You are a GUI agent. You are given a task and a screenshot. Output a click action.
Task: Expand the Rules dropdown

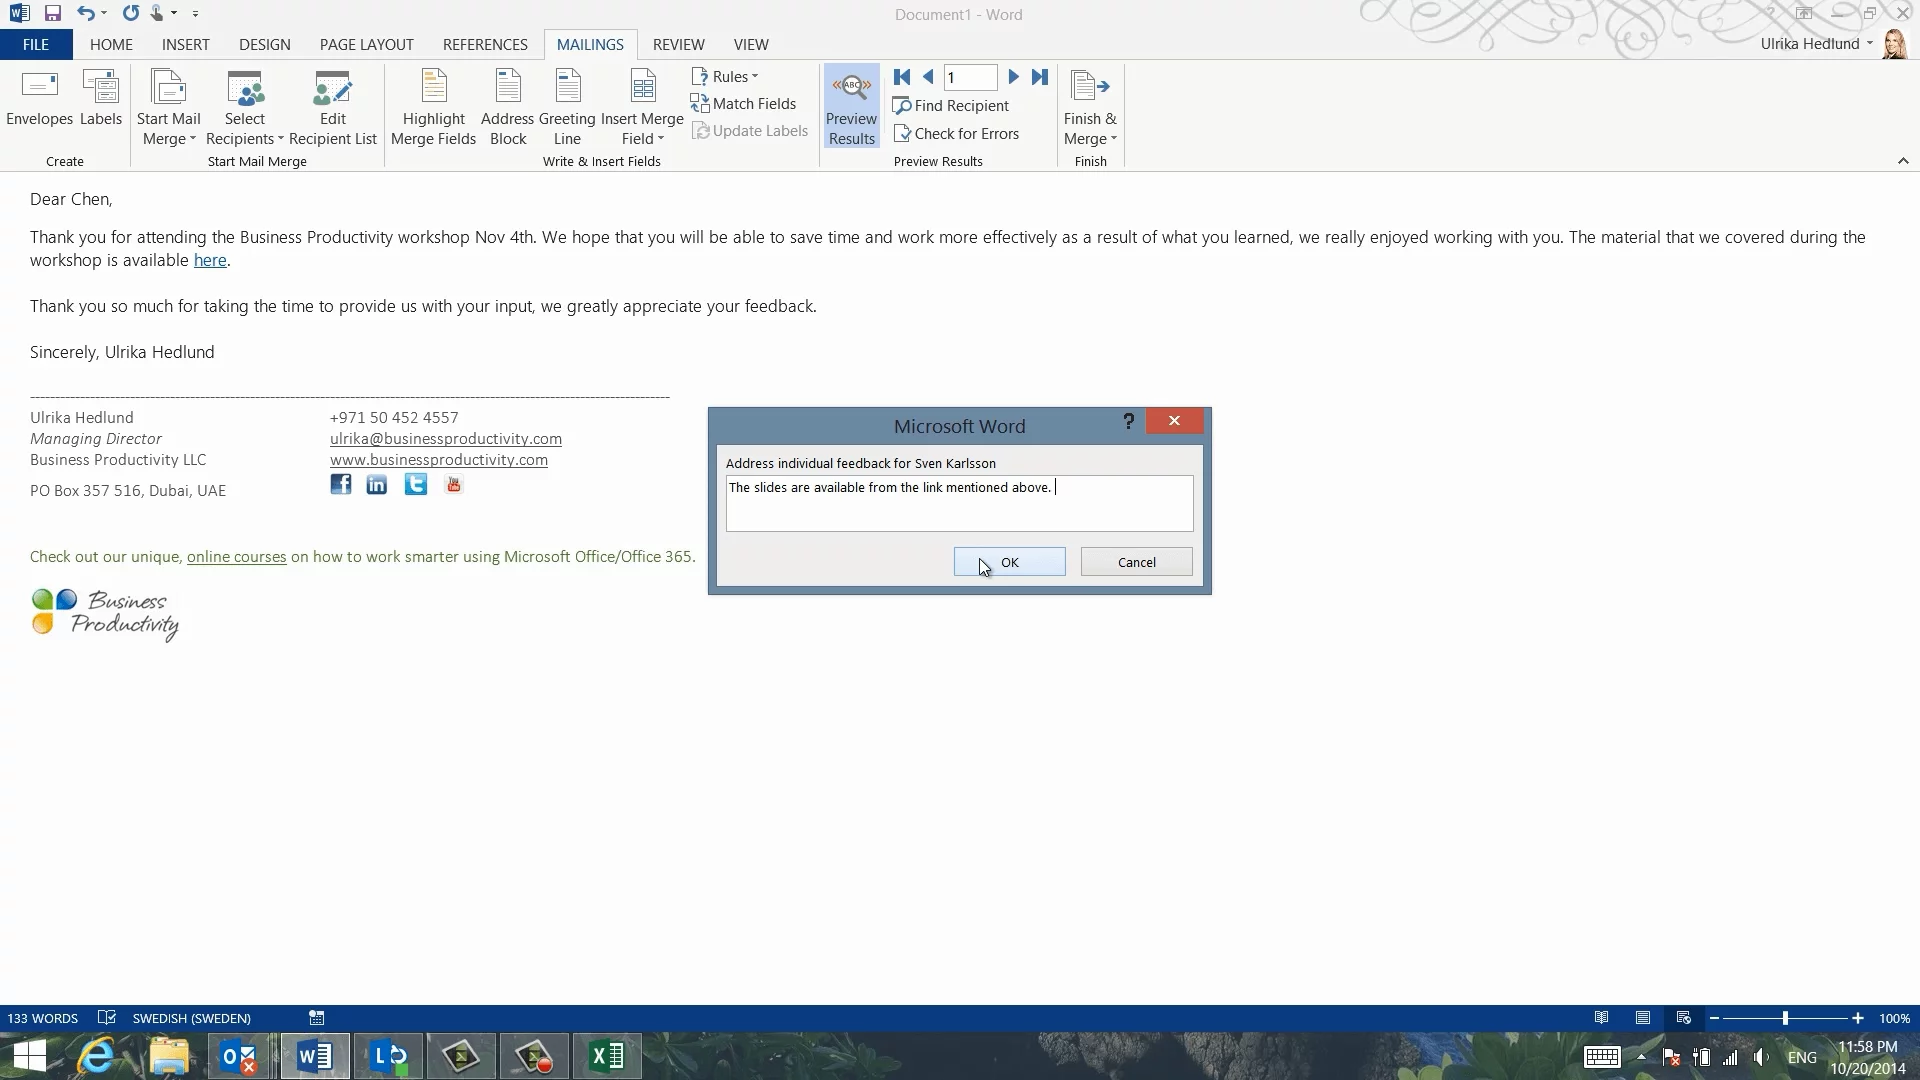point(726,77)
